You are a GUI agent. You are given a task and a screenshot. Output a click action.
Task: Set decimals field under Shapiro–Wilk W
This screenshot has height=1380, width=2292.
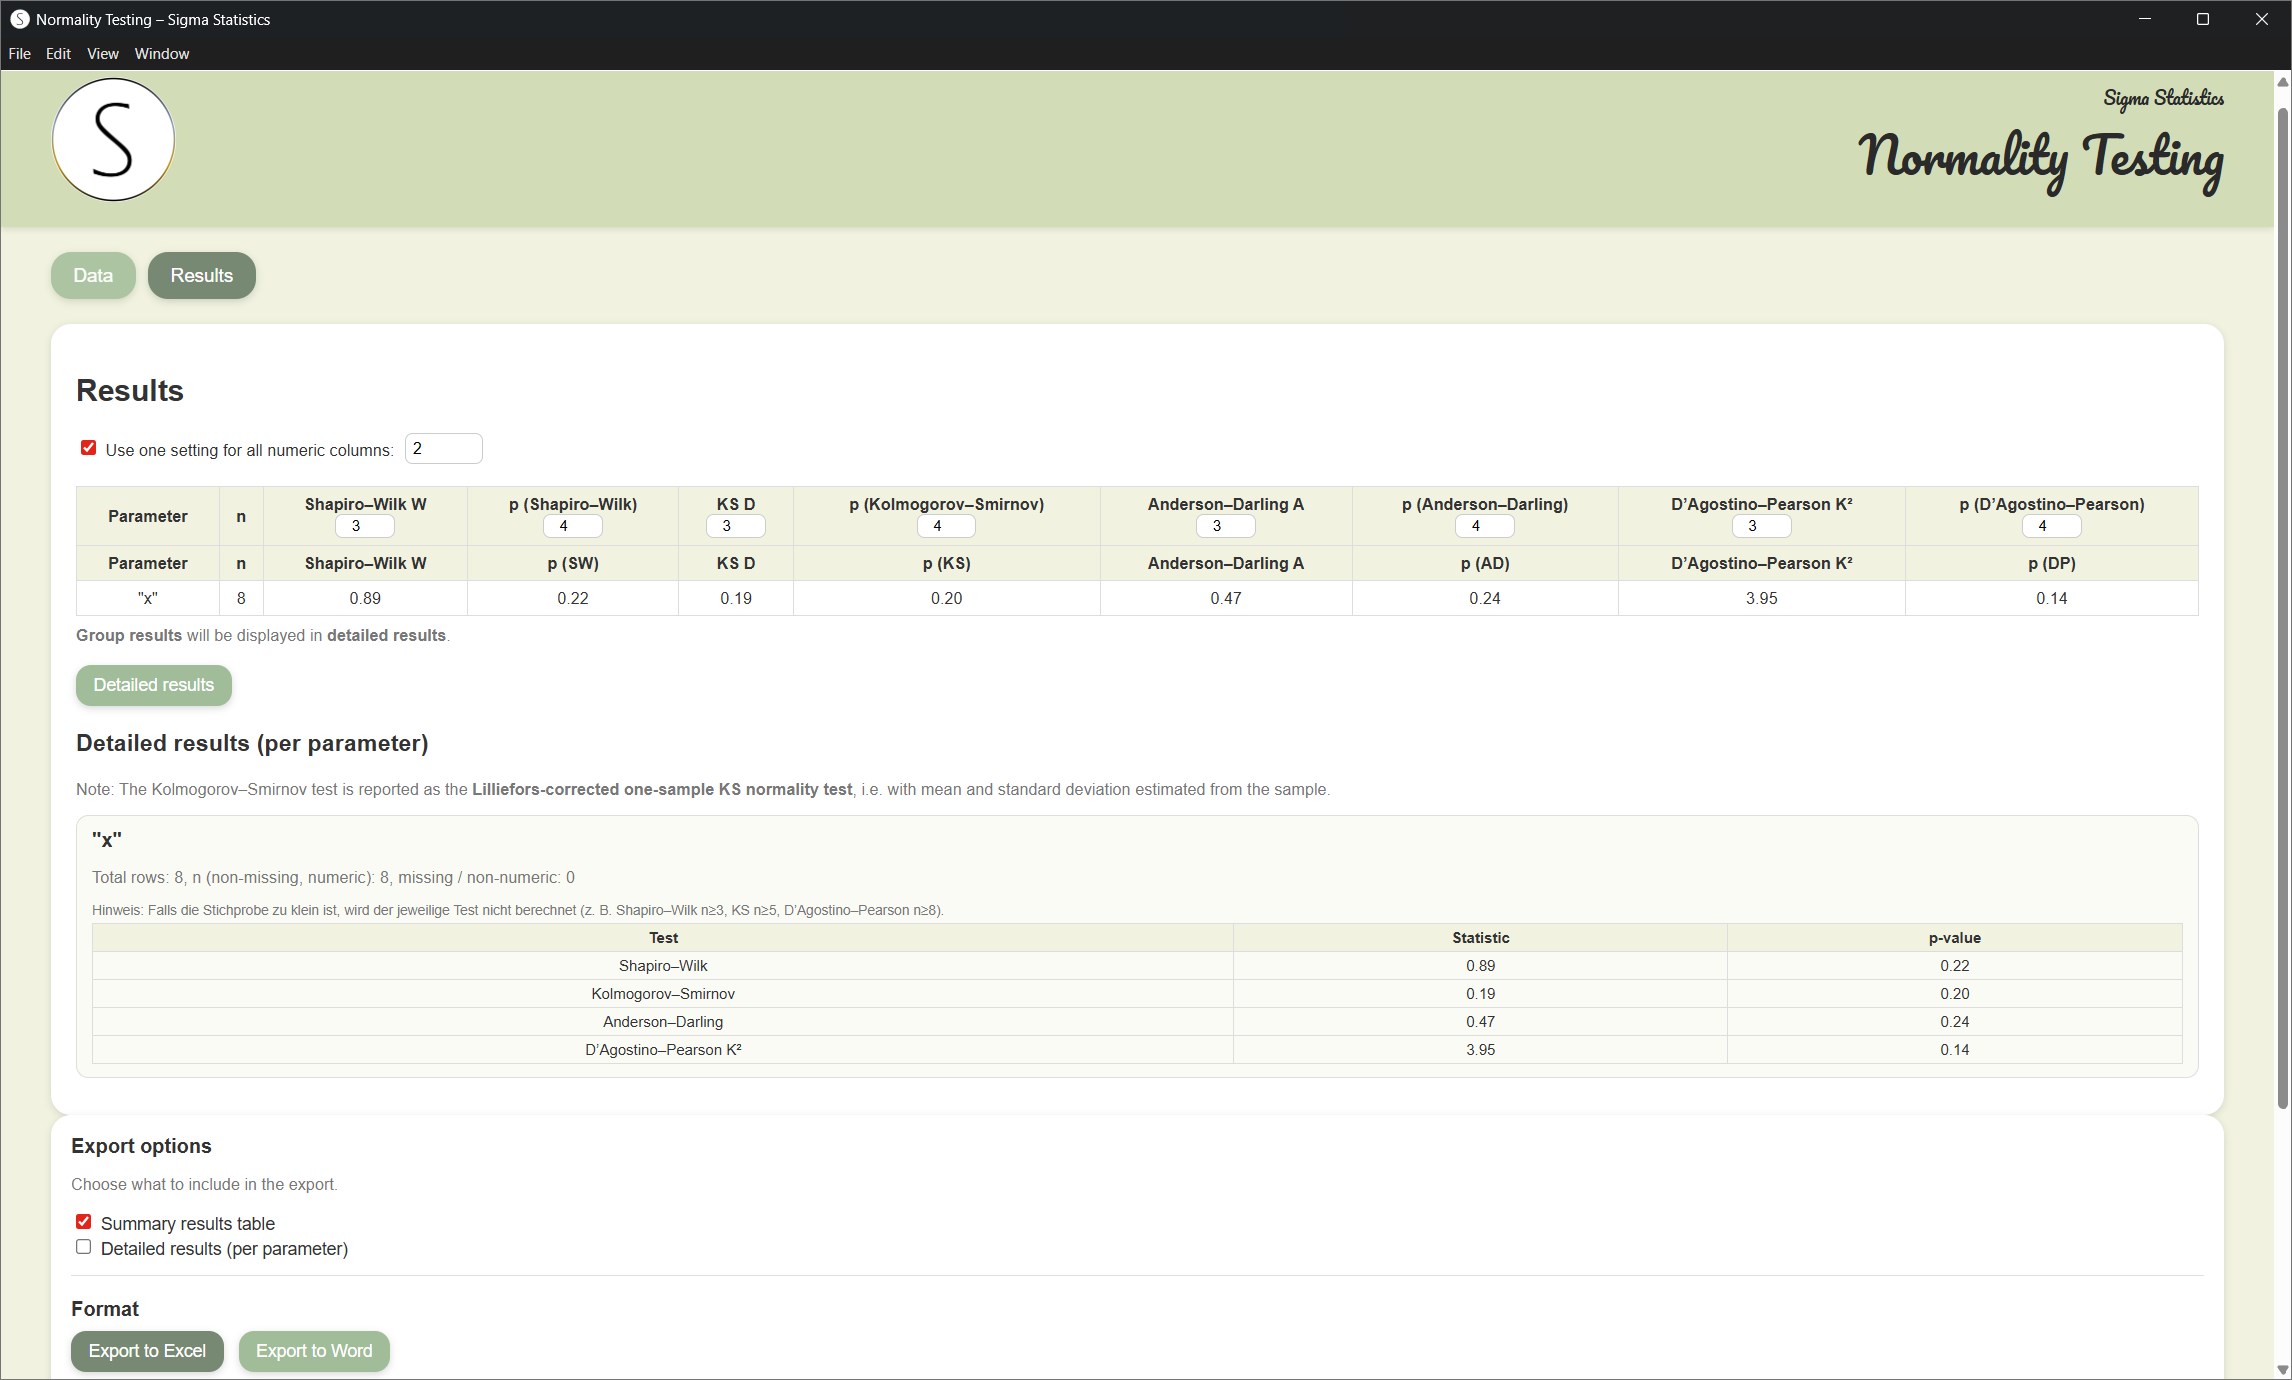(365, 526)
